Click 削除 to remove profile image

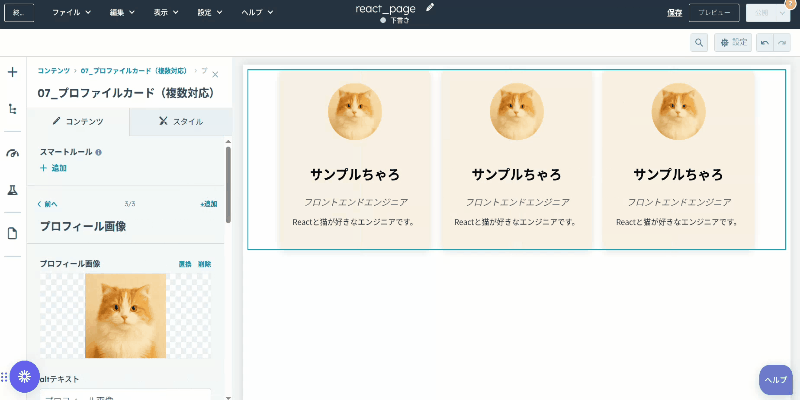click(x=205, y=264)
